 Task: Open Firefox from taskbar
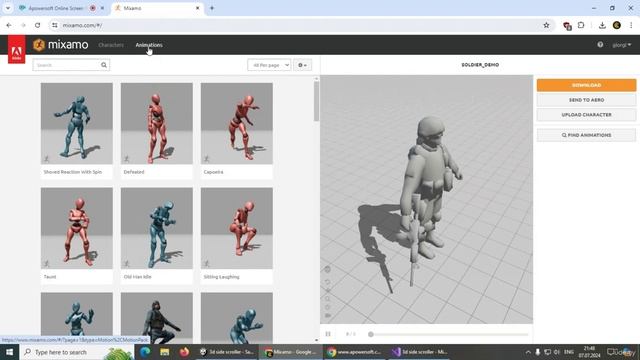(184, 352)
